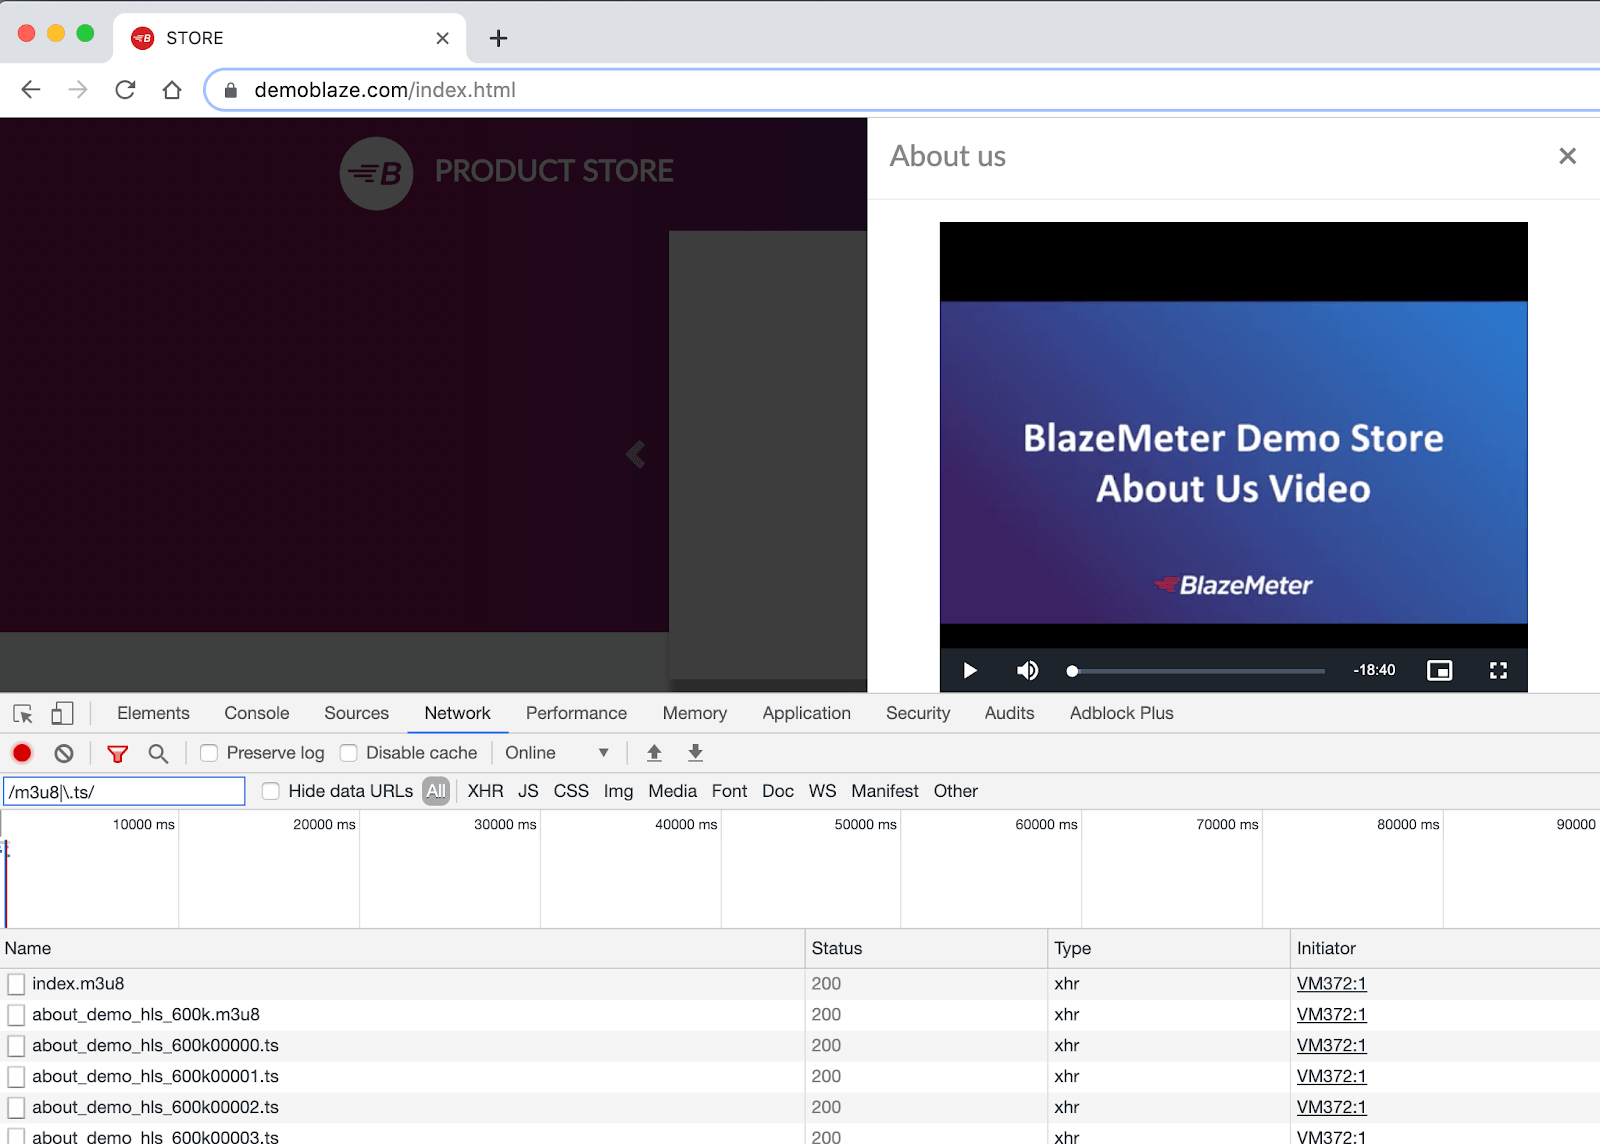This screenshot has height=1144, width=1600.
Task: Activate the inspect element picker icon
Action: [23, 713]
